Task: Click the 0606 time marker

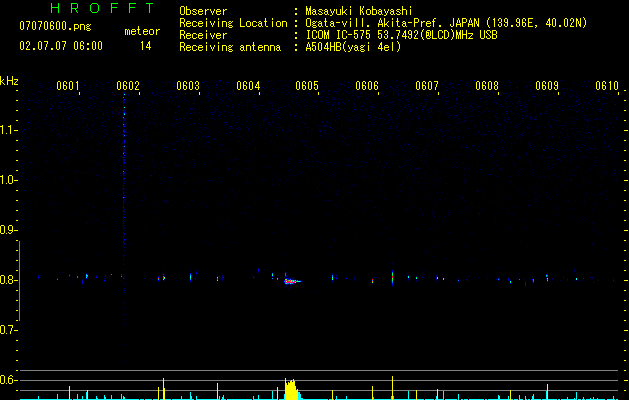Action: point(367,86)
